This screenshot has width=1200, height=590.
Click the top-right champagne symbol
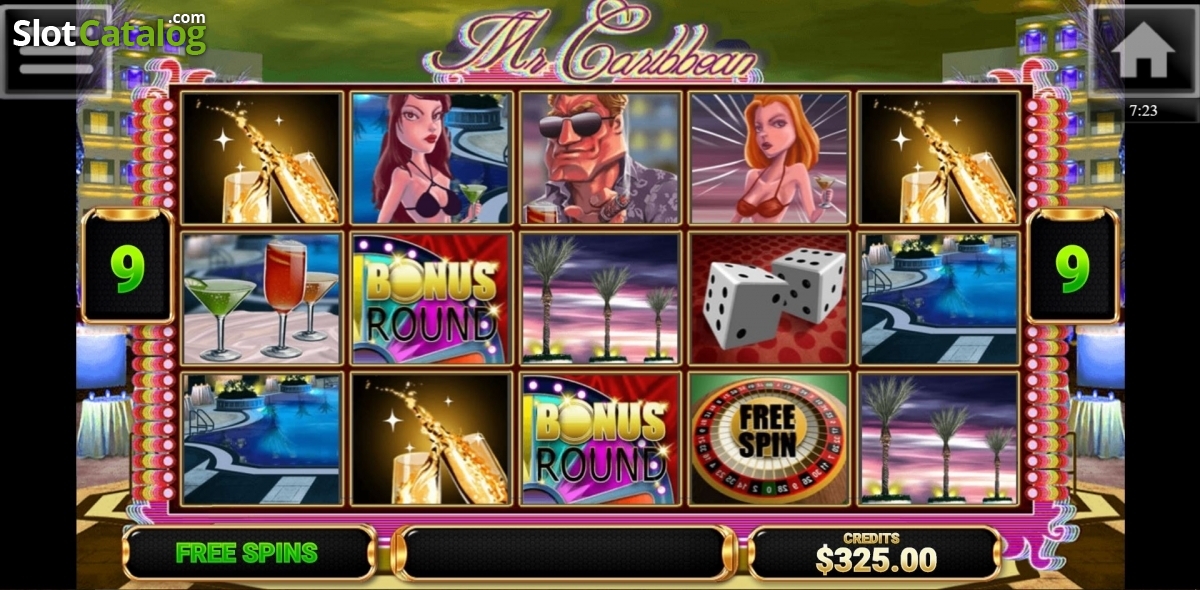[x=939, y=158]
